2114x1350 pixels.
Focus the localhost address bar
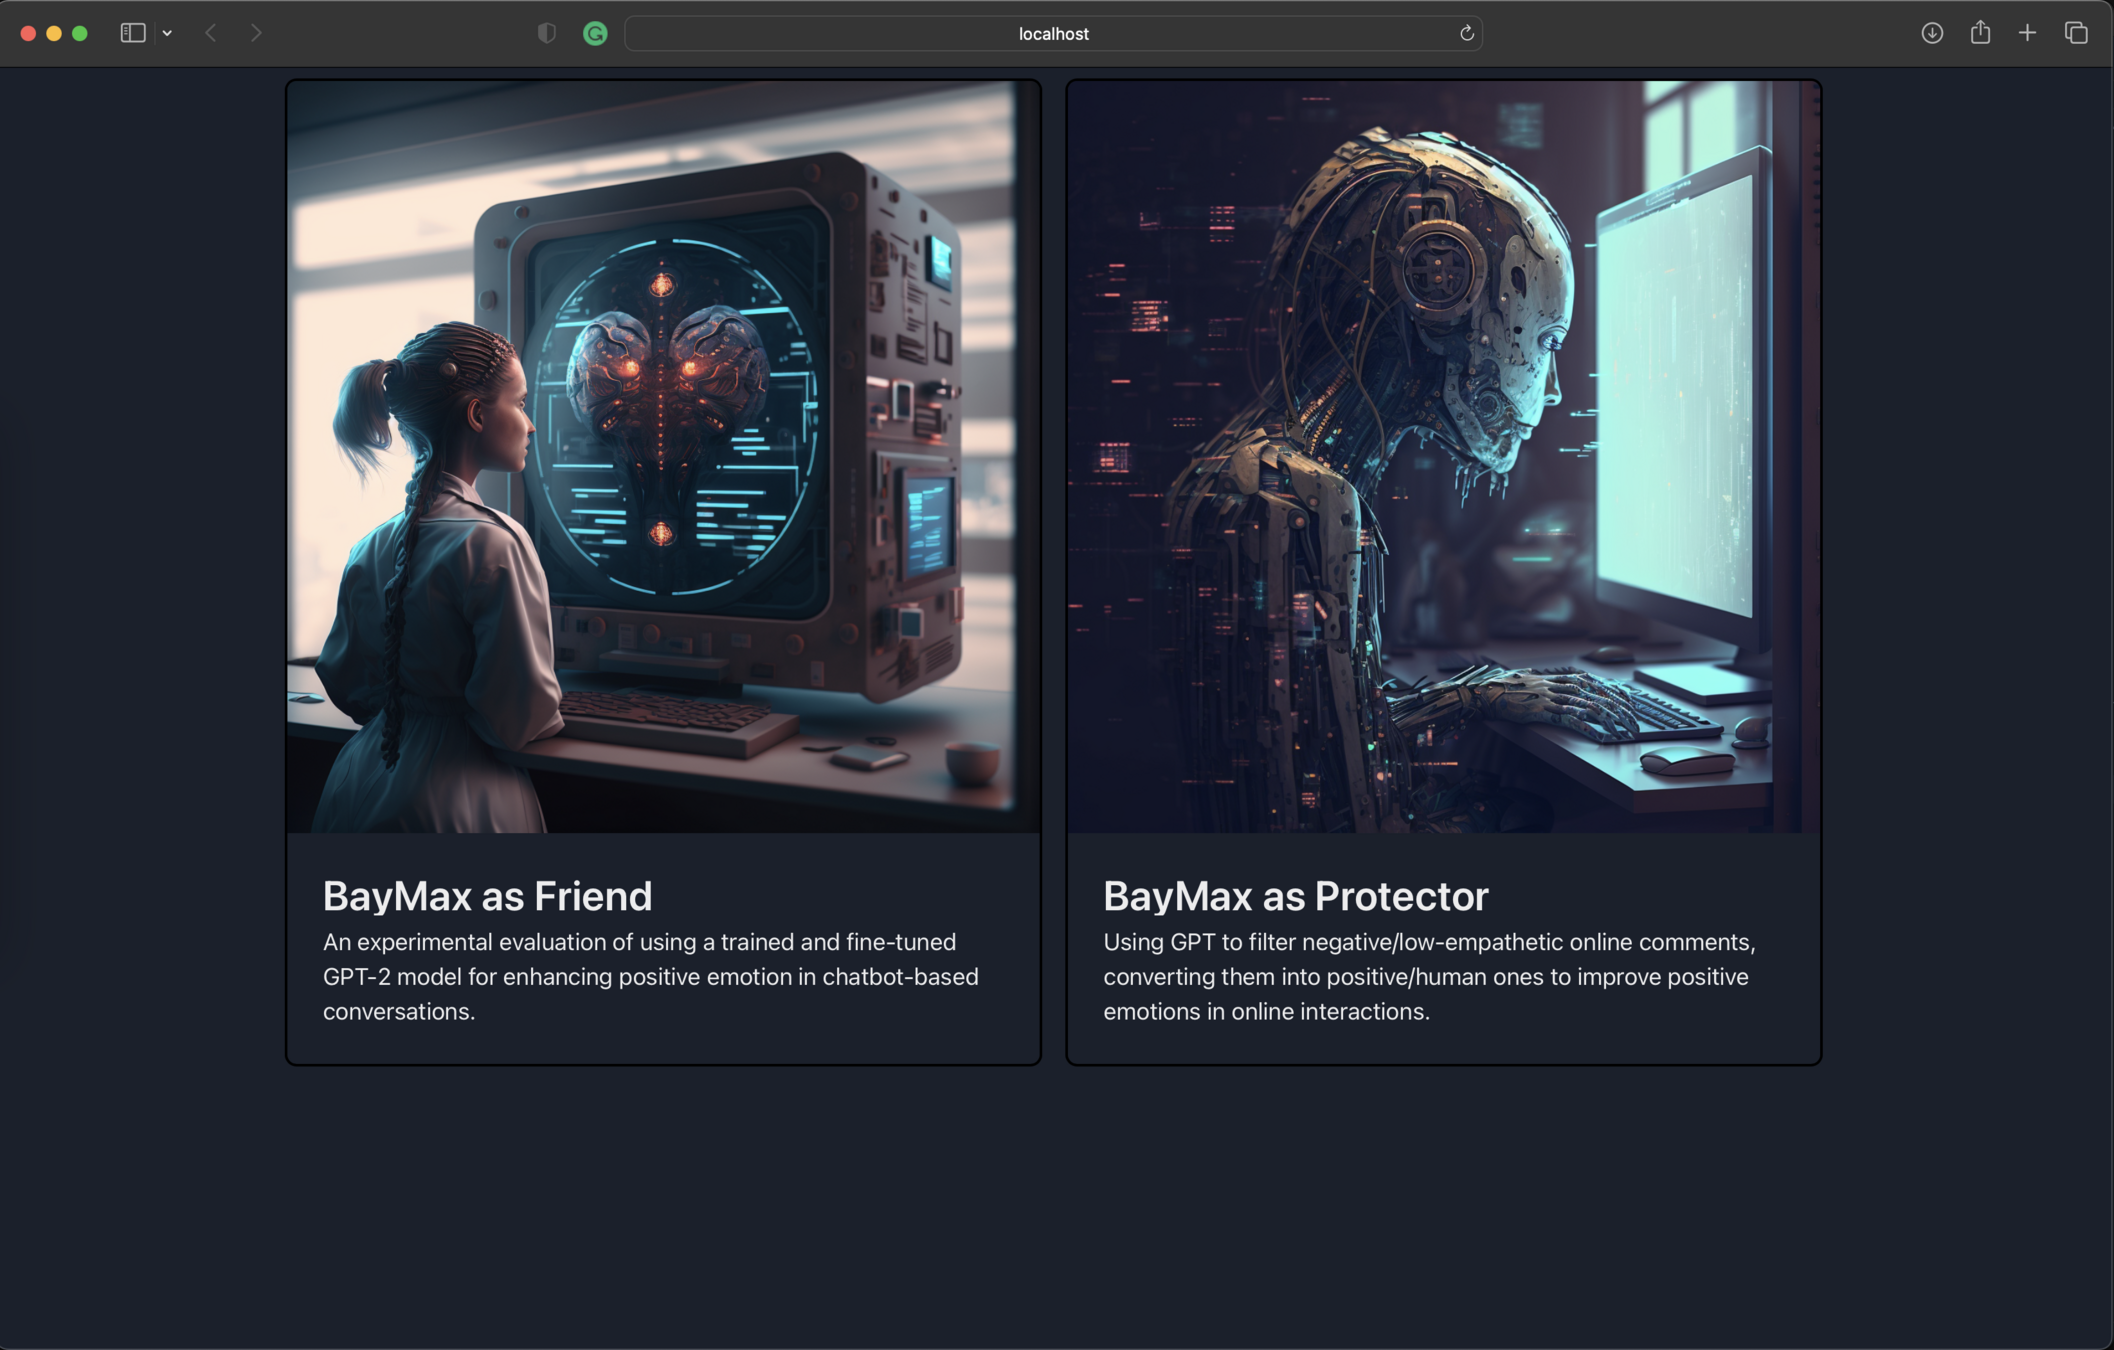(x=1052, y=33)
